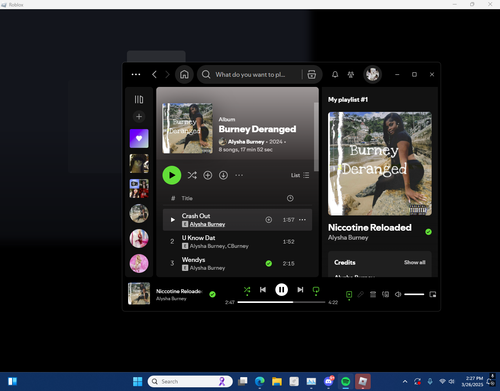Open the Spotify three-dots main menu
The image size is (500, 391).
pos(136,74)
